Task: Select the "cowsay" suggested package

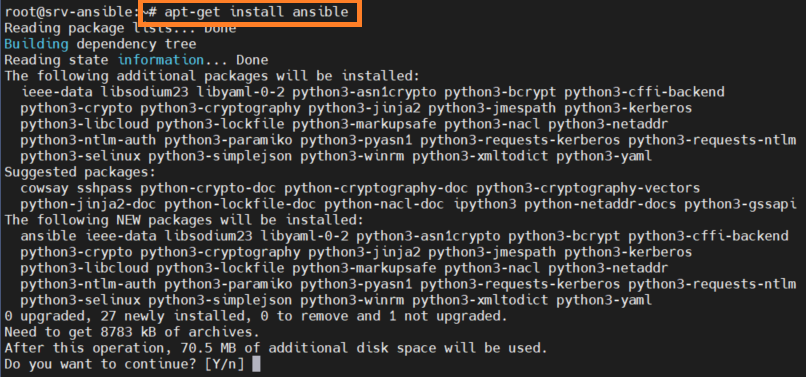Action: (x=44, y=188)
